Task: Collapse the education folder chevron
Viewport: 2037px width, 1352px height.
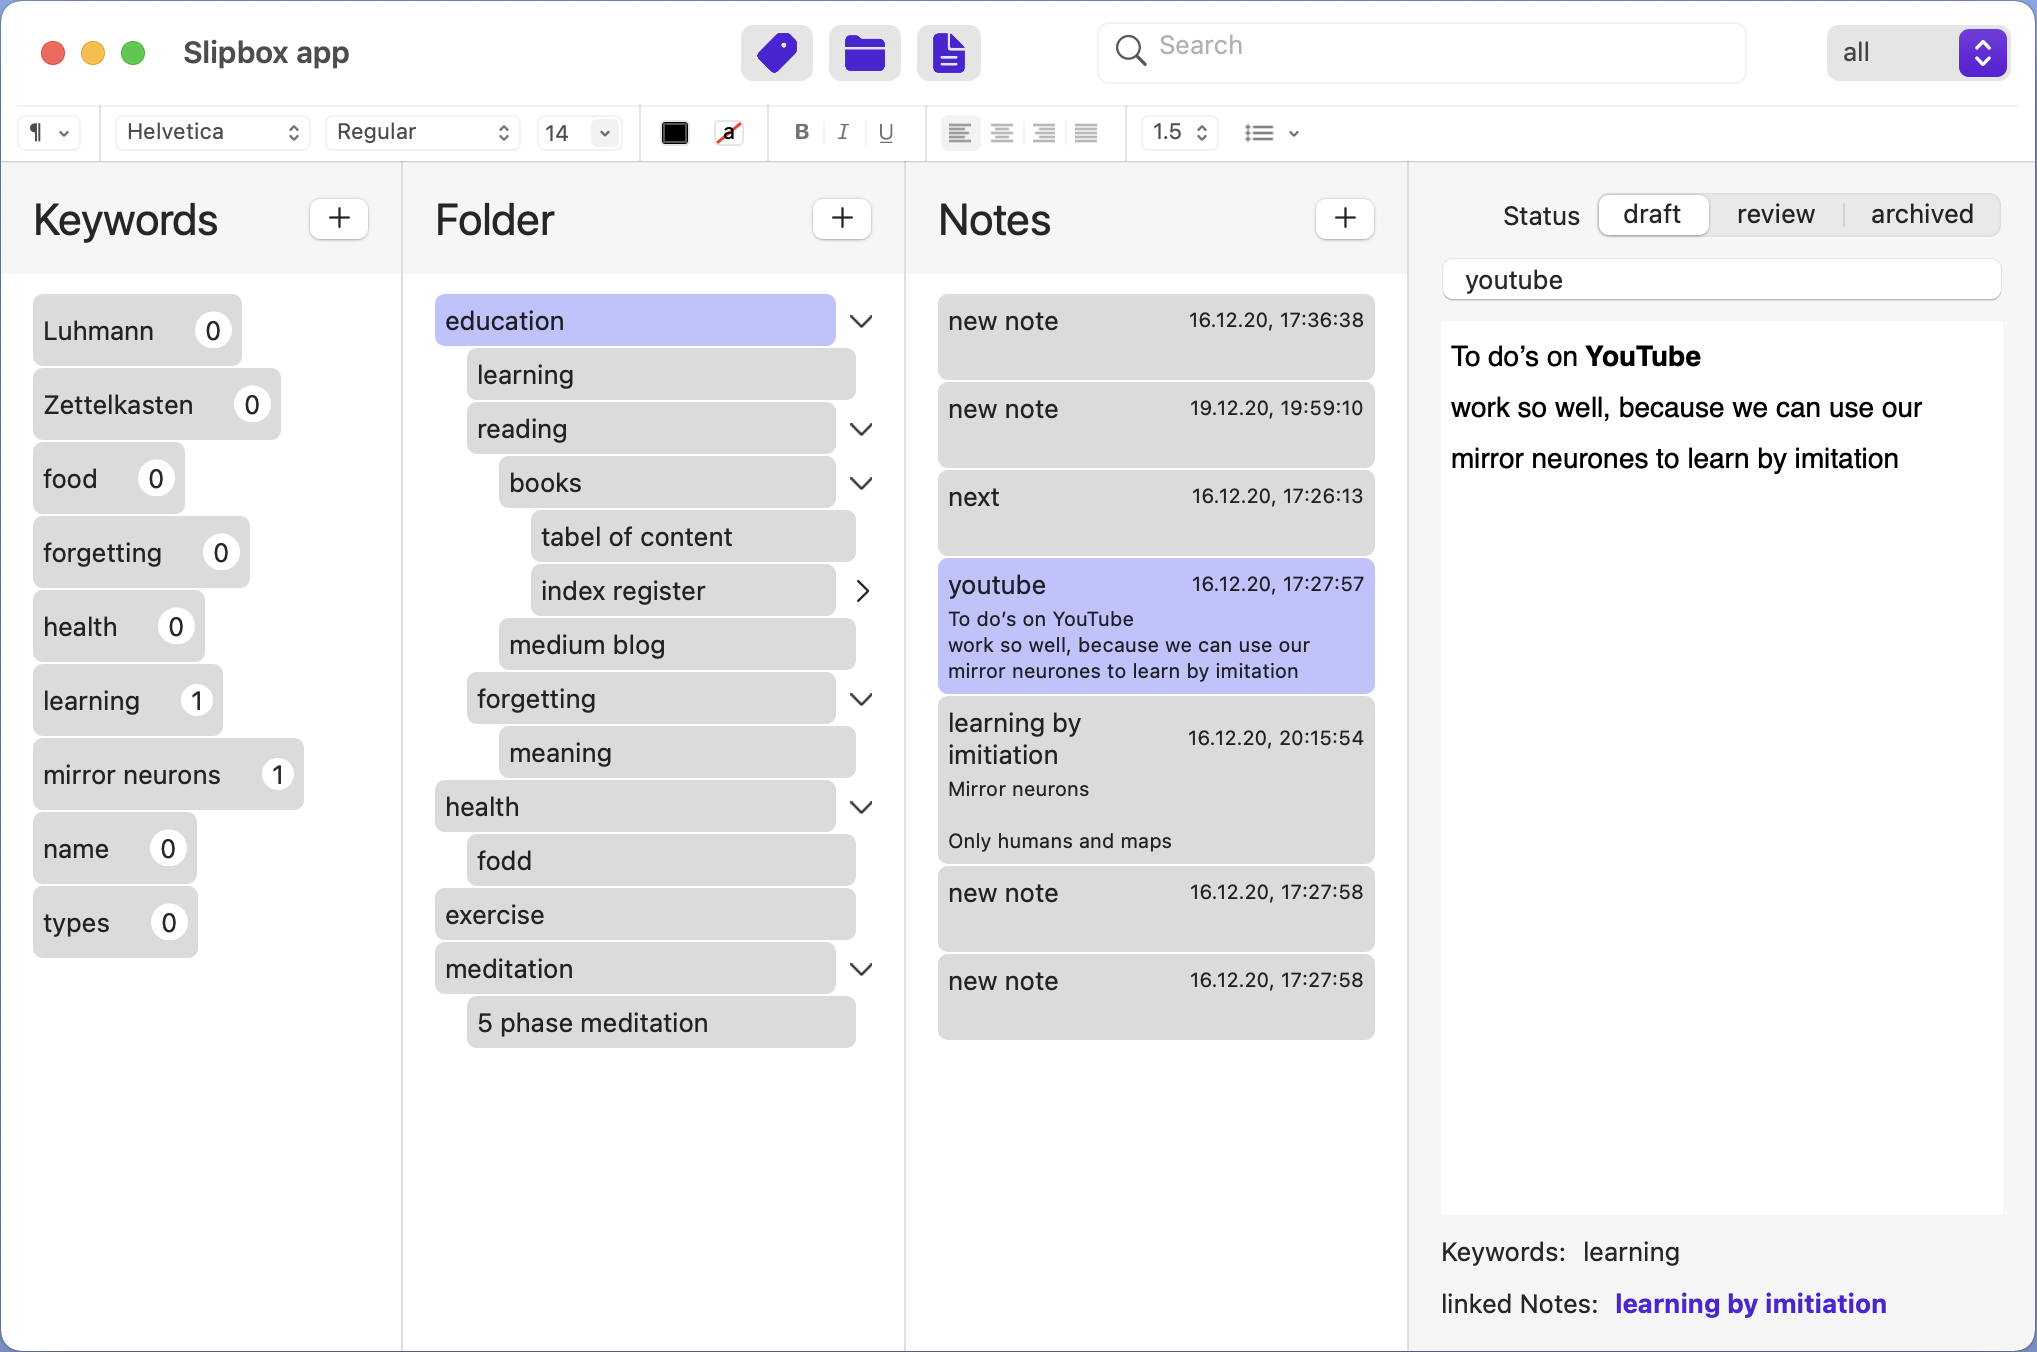Action: [x=861, y=320]
